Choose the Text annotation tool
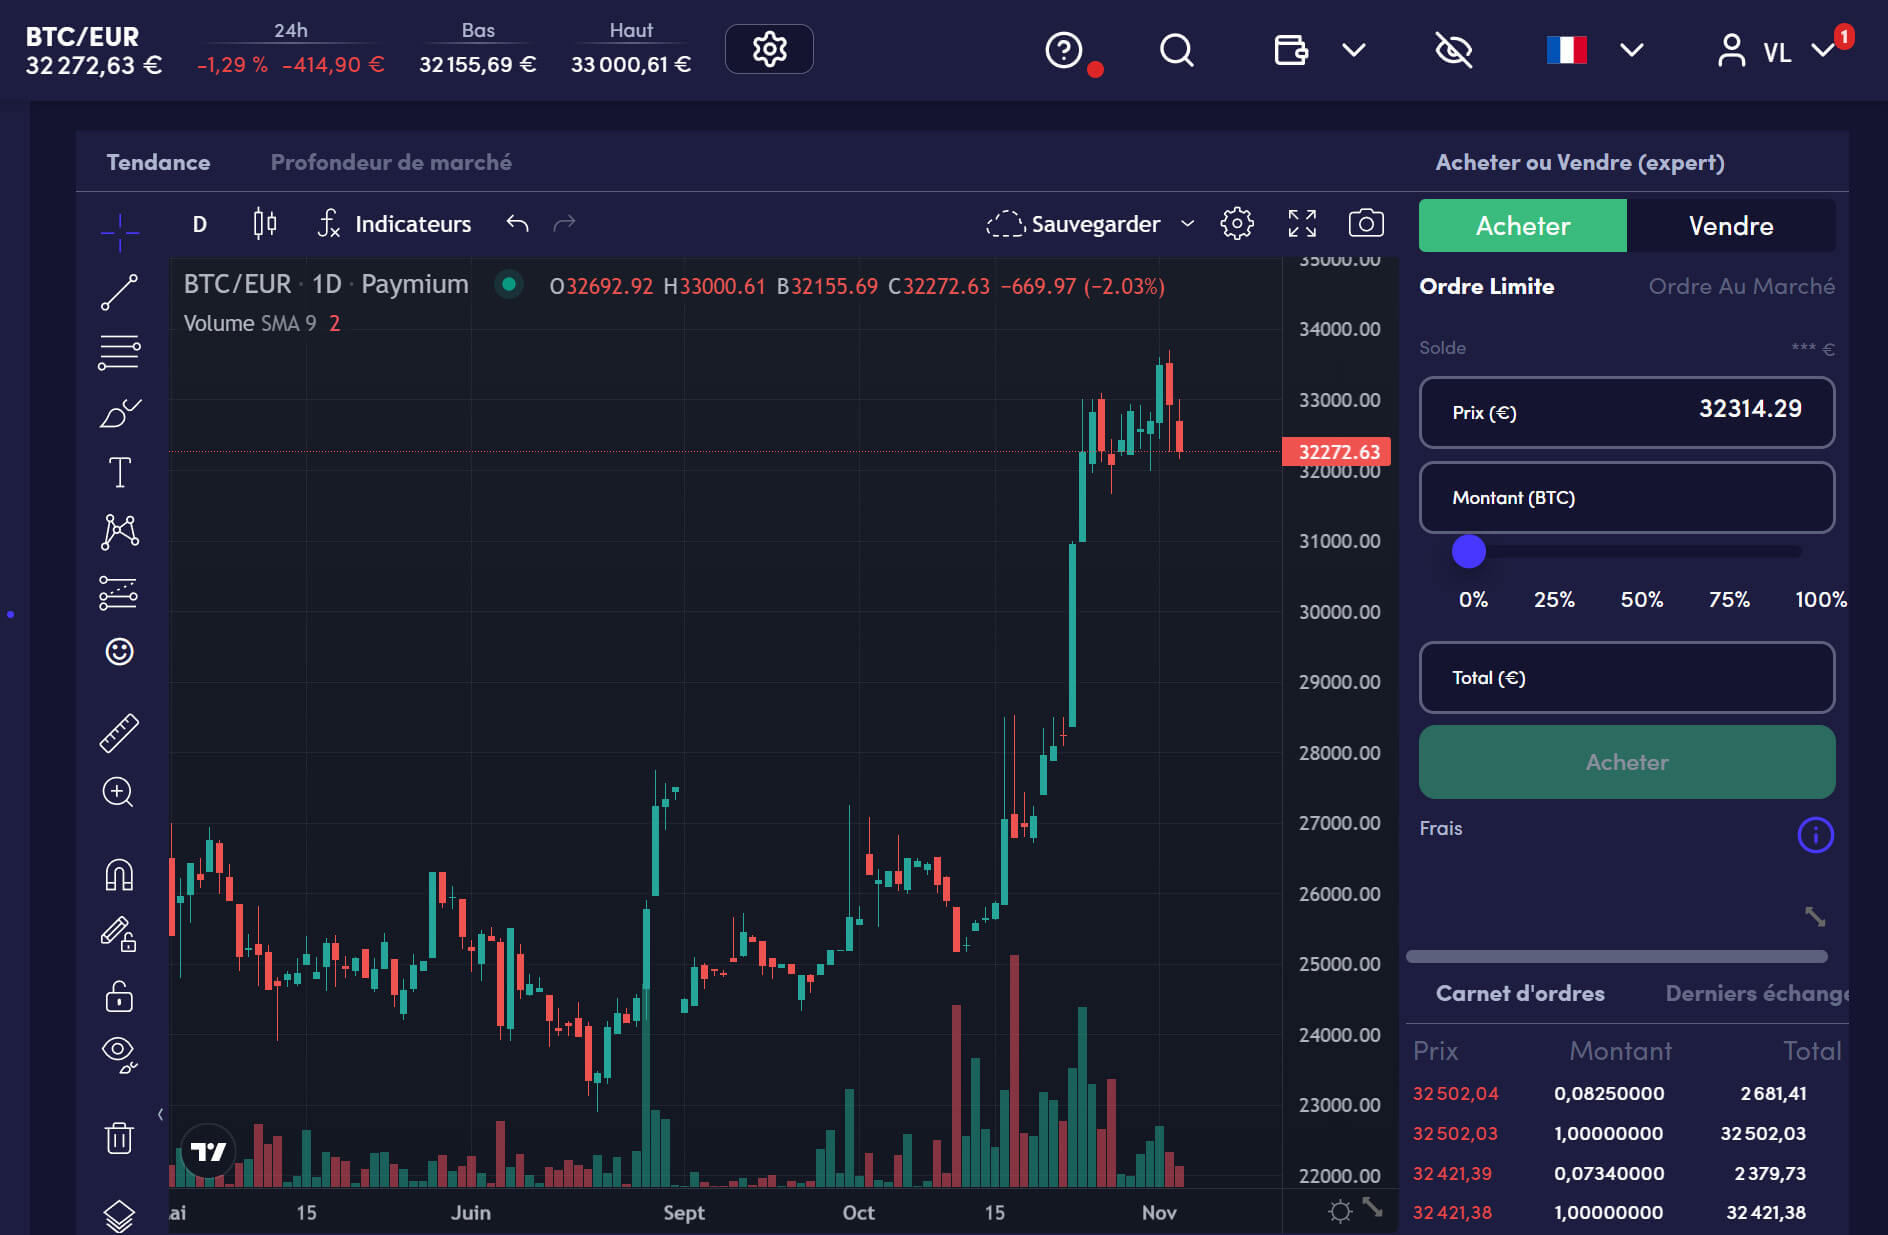1888x1235 pixels. [119, 472]
